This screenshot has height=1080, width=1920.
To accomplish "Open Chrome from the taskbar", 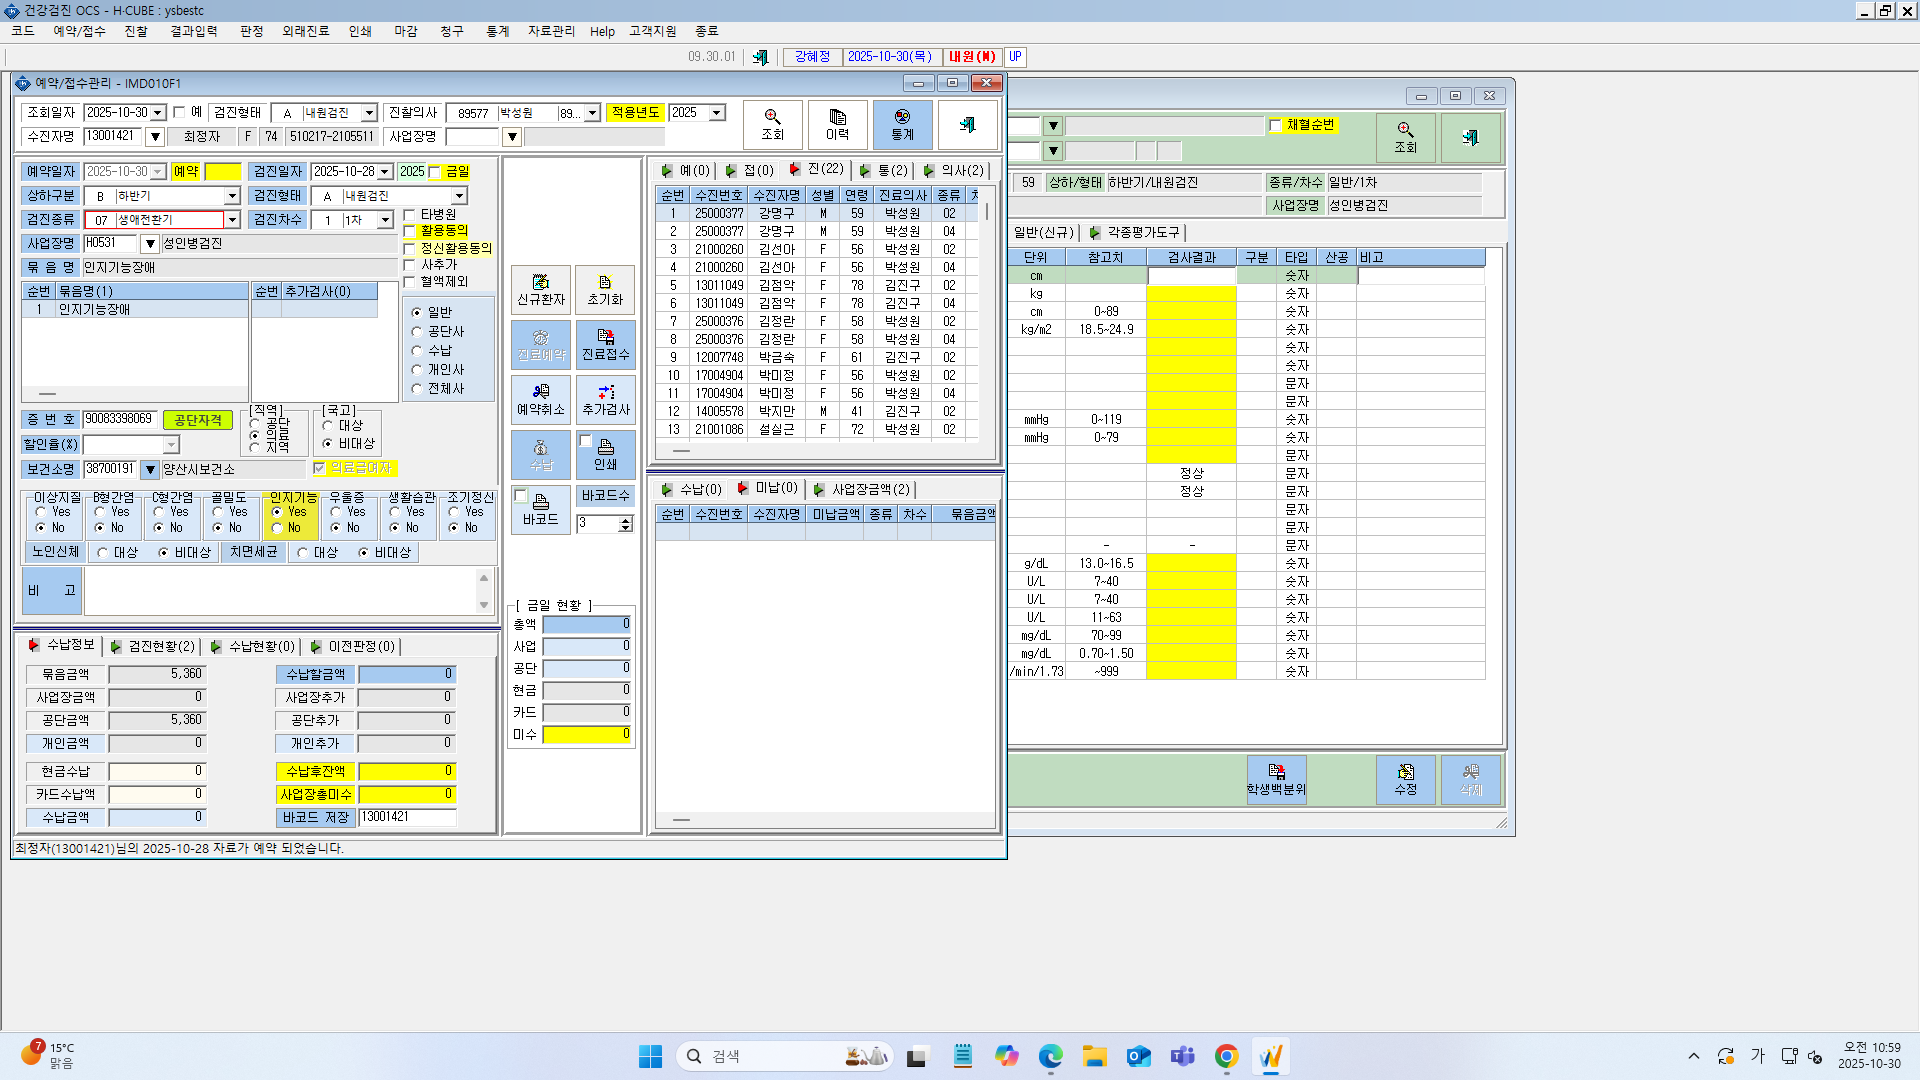I will tap(1227, 1056).
